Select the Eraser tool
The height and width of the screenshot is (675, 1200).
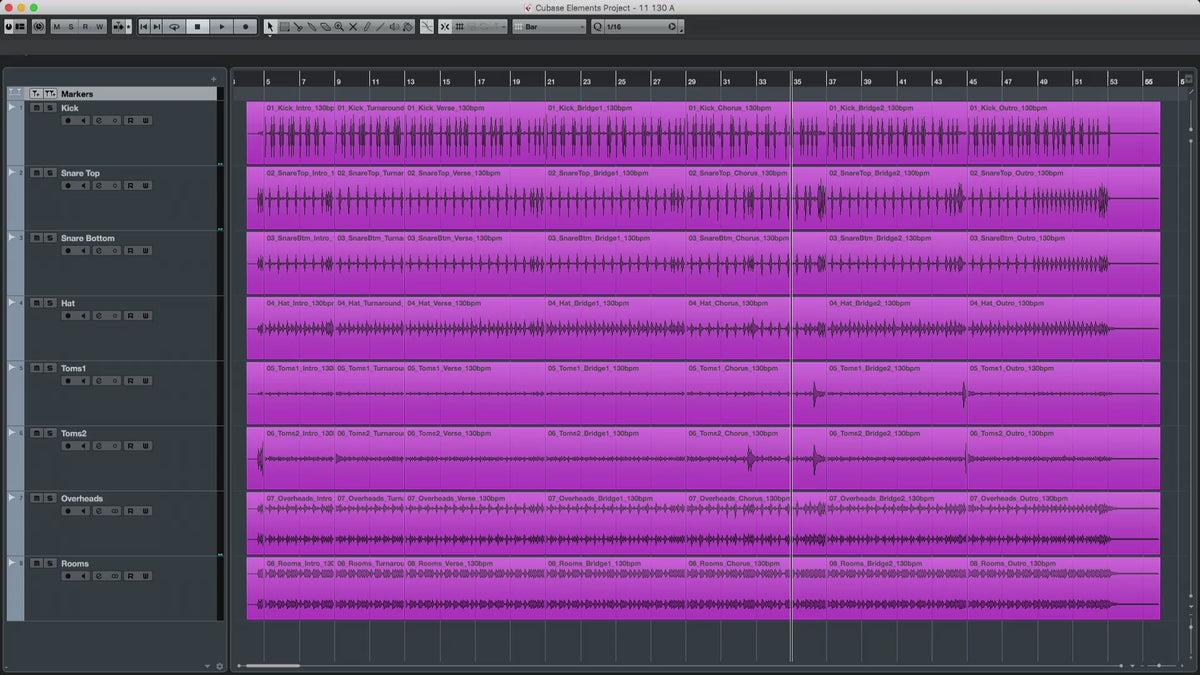326,27
